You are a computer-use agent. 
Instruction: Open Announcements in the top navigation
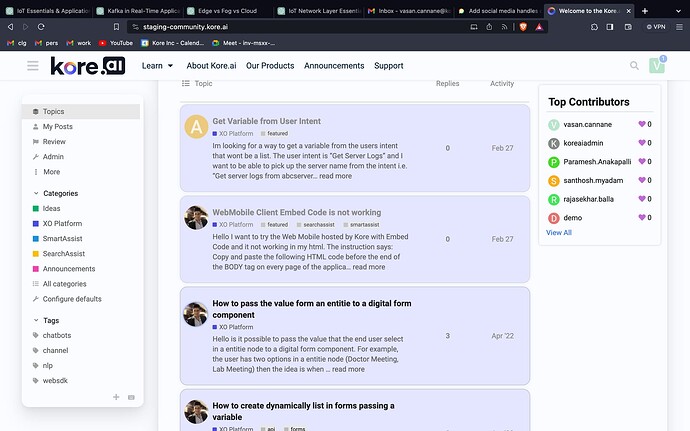coord(334,66)
